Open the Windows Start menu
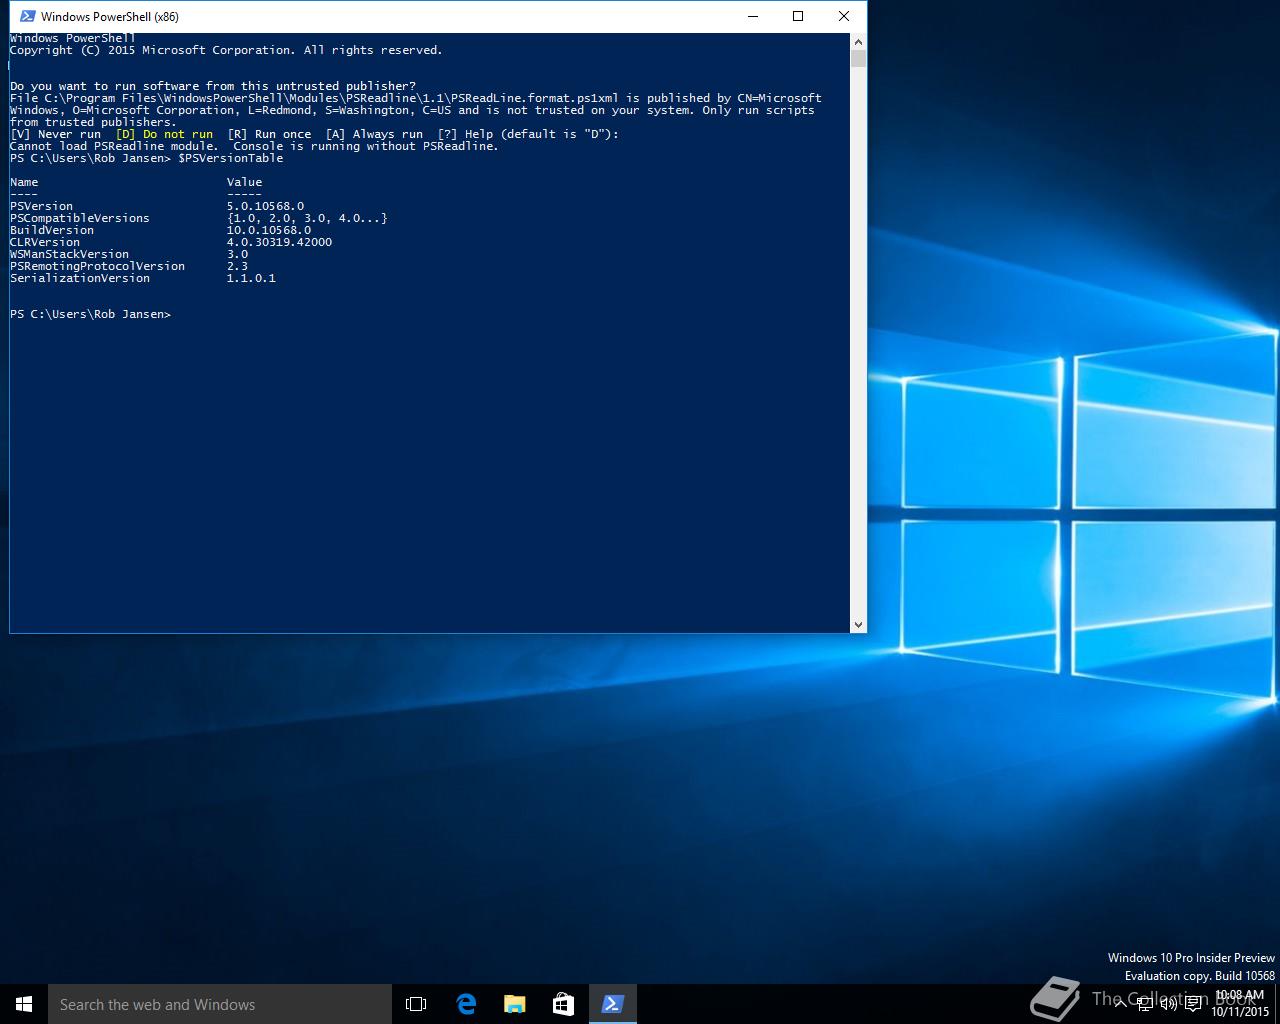1280x1024 pixels. point(24,1004)
